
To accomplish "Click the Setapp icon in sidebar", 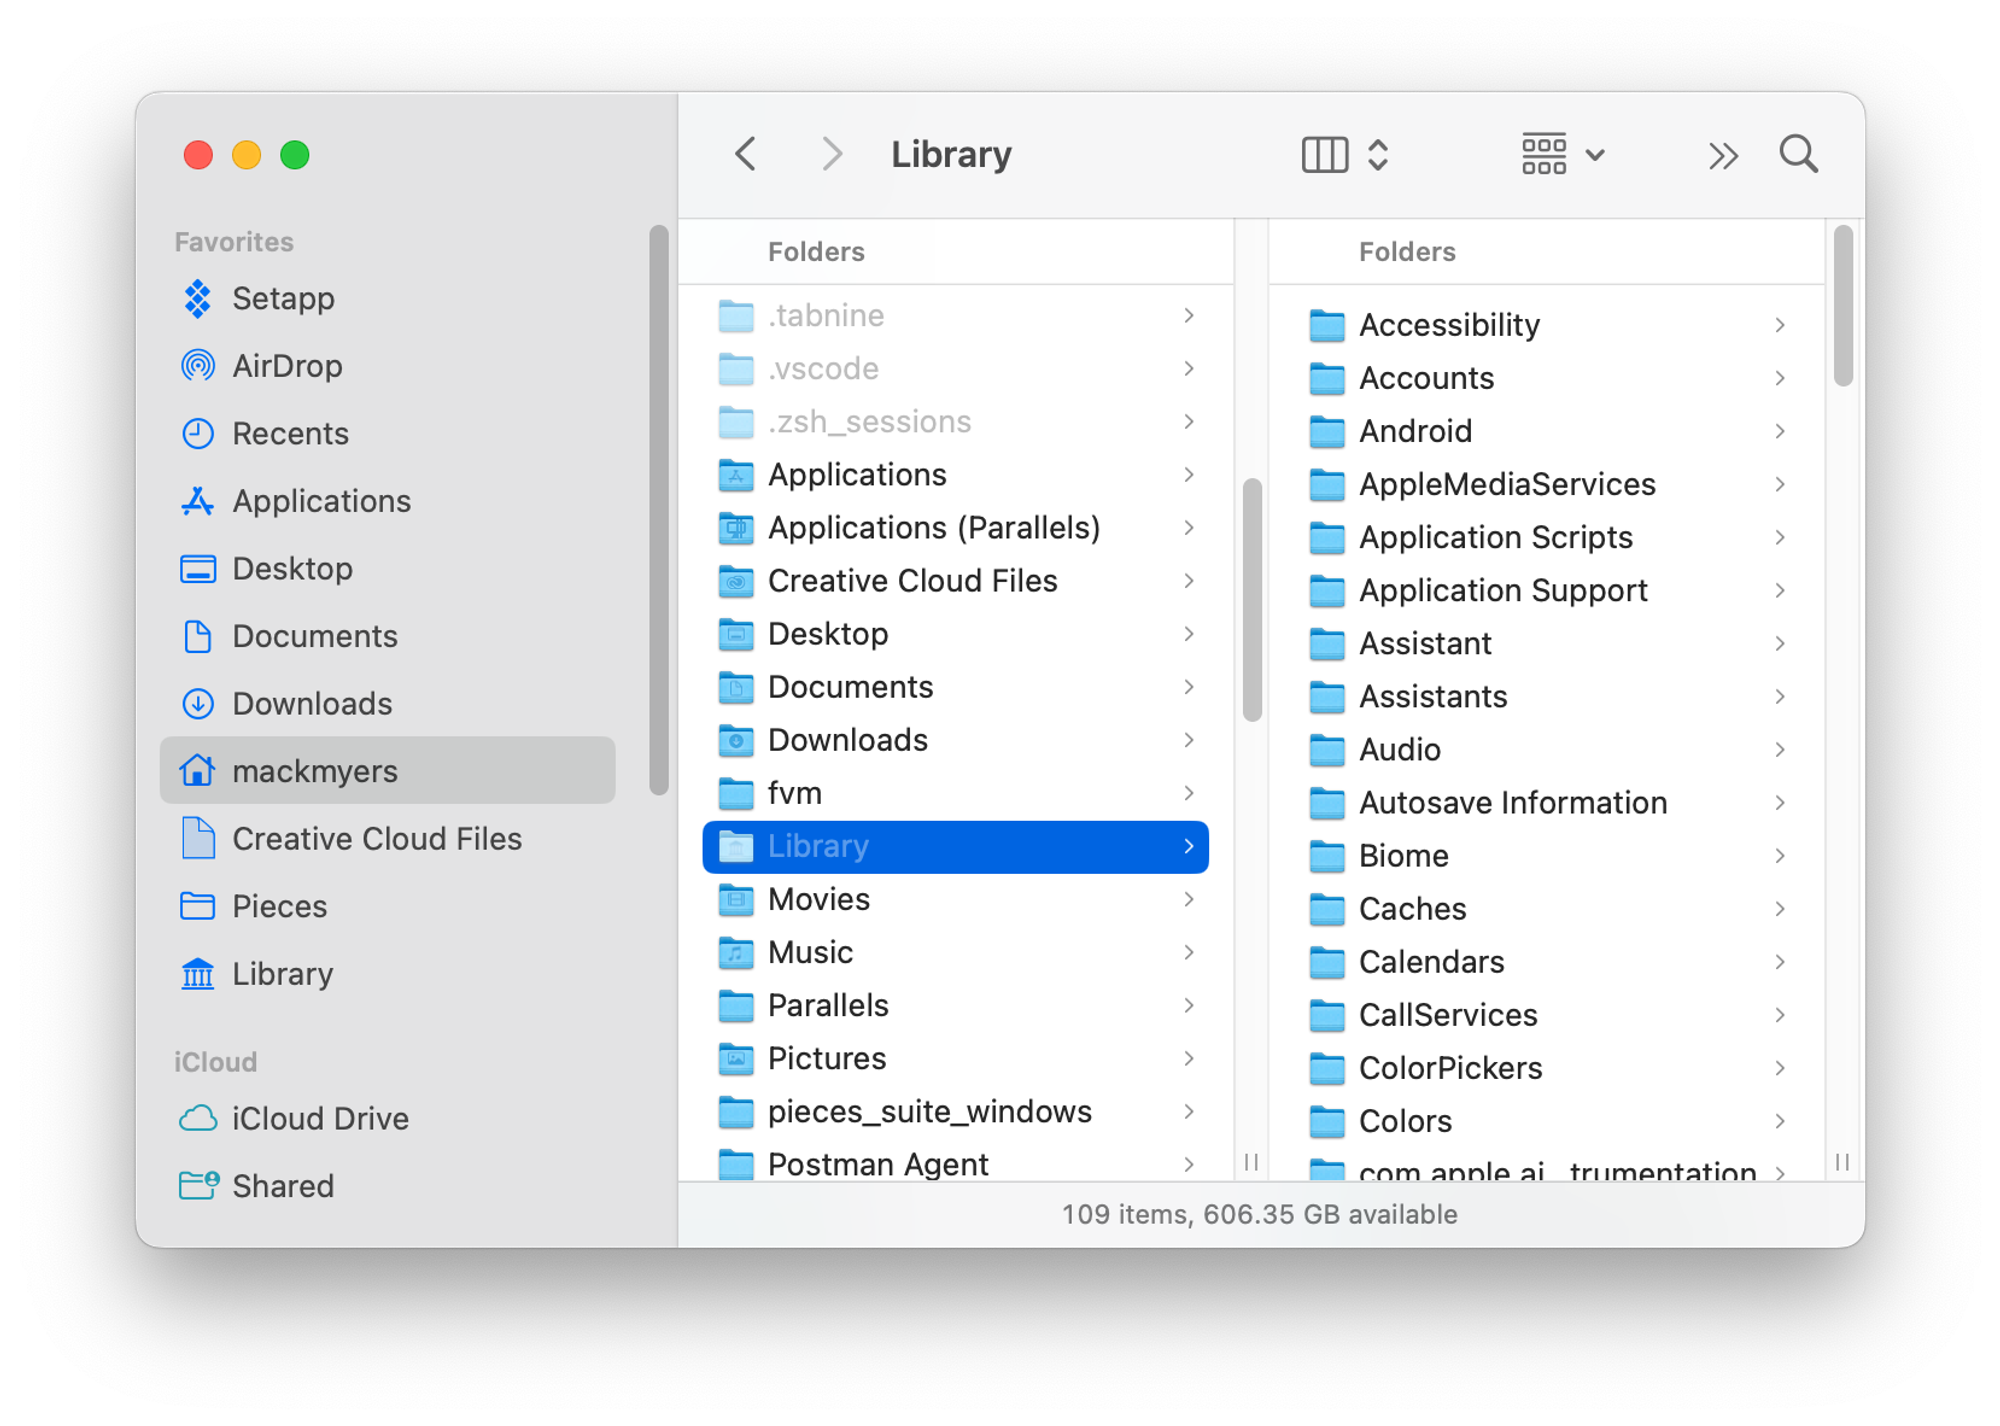I will pyautogui.click(x=199, y=298).
